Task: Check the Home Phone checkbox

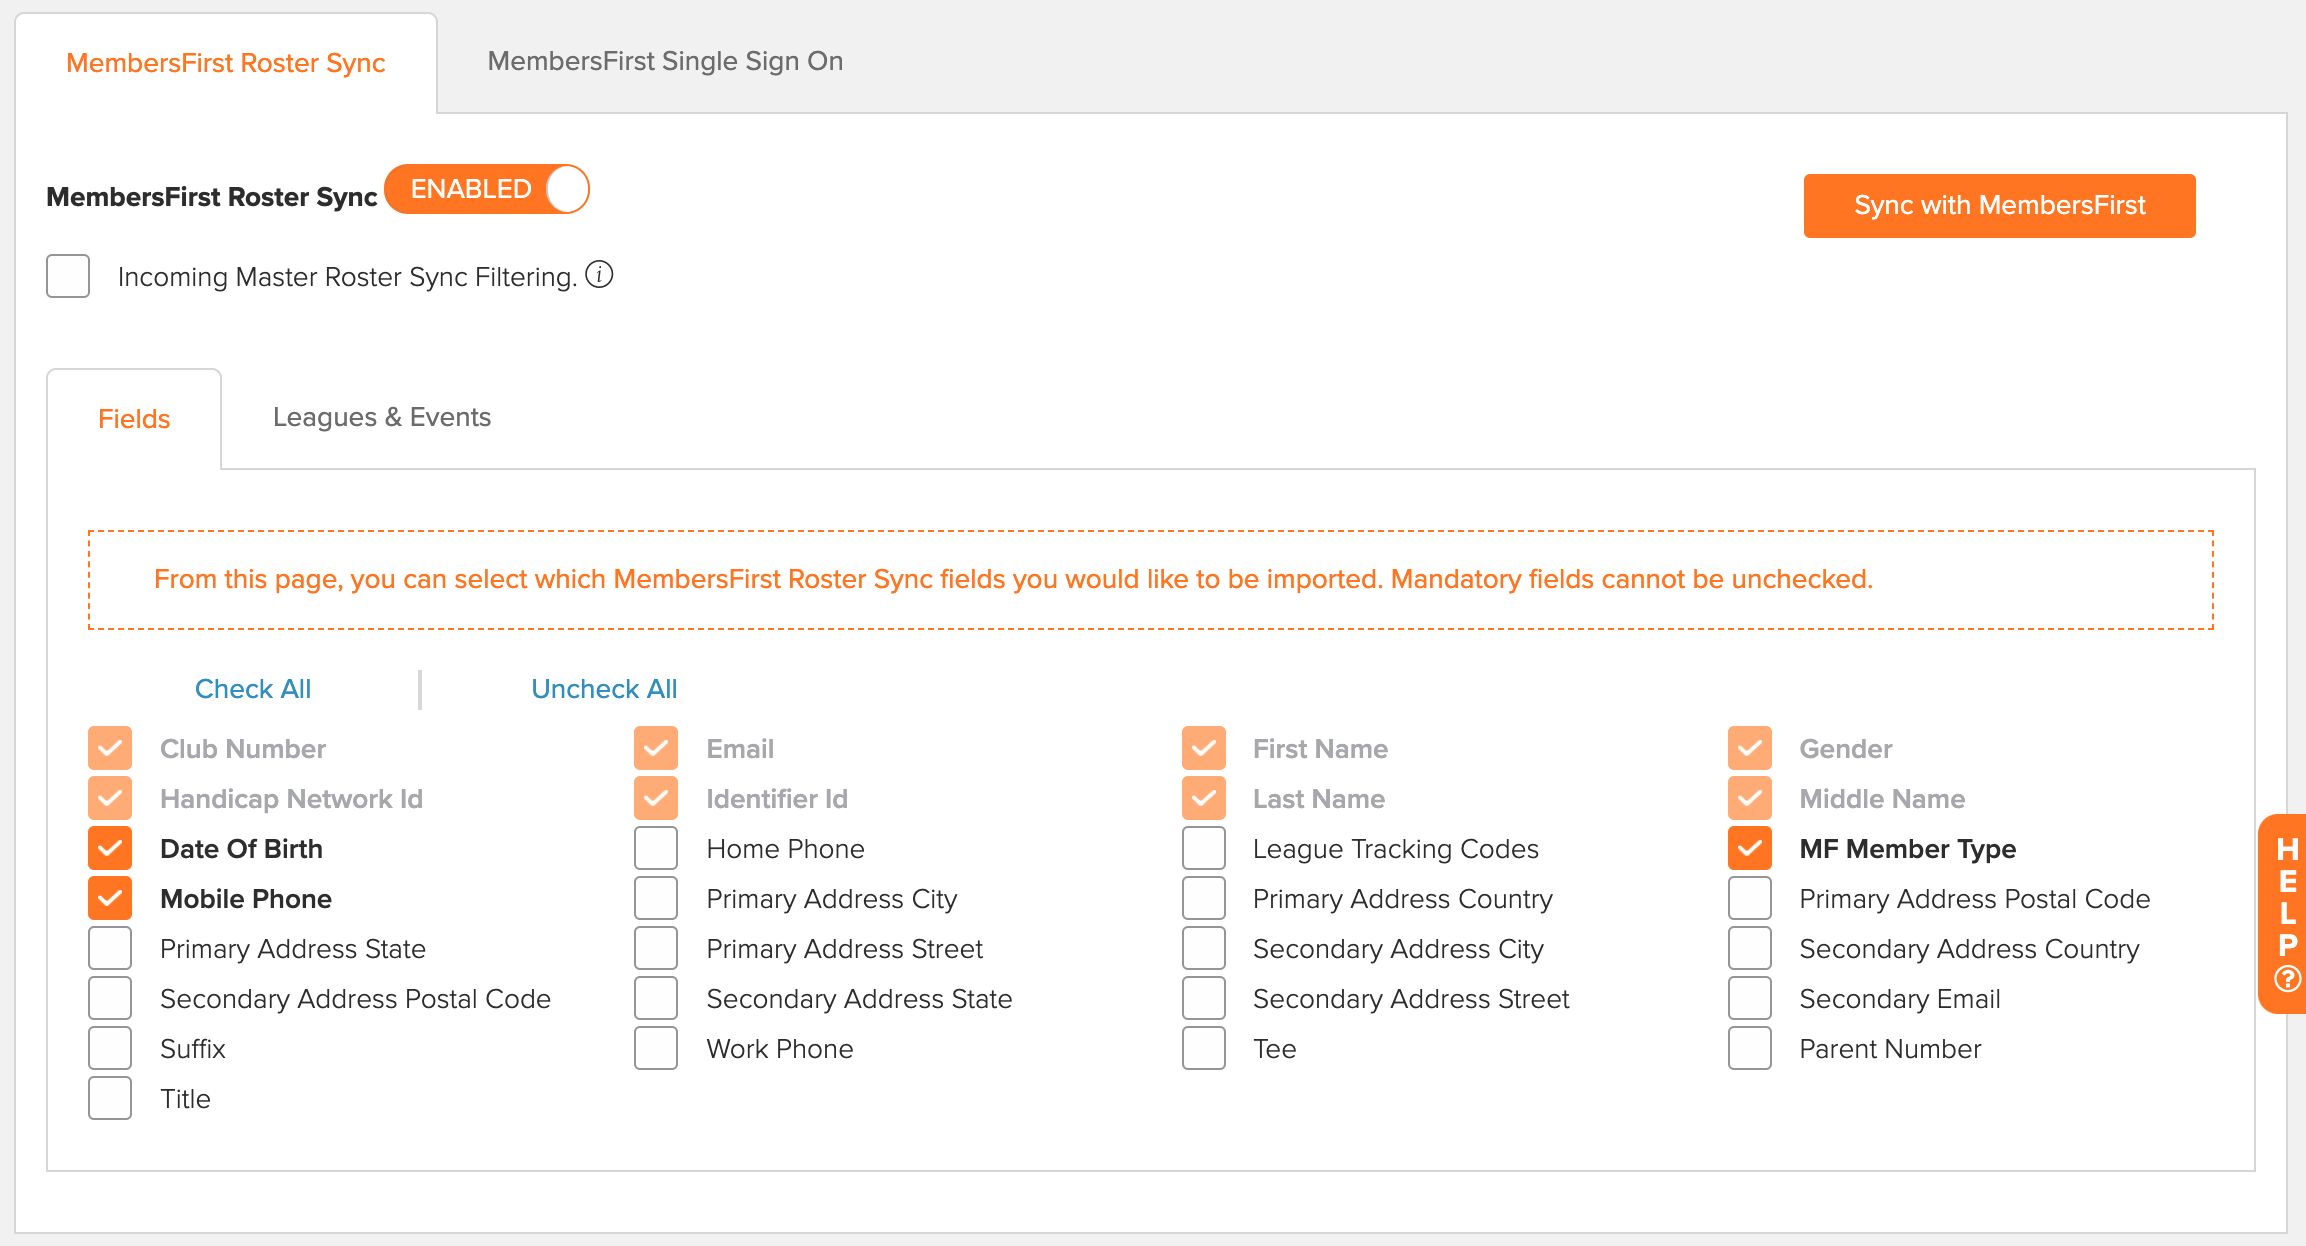Action: coord(656,848)
